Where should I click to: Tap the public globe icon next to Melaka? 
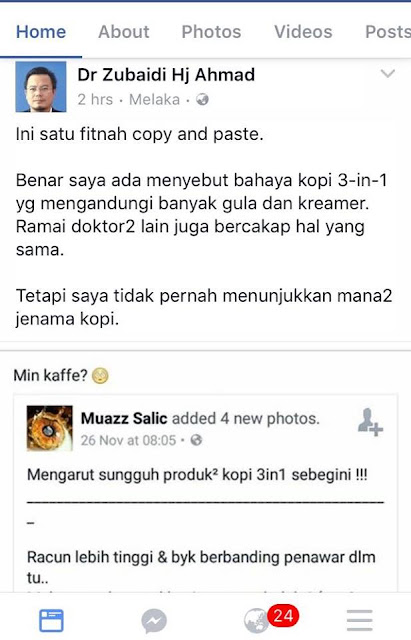tap(202, 99)
